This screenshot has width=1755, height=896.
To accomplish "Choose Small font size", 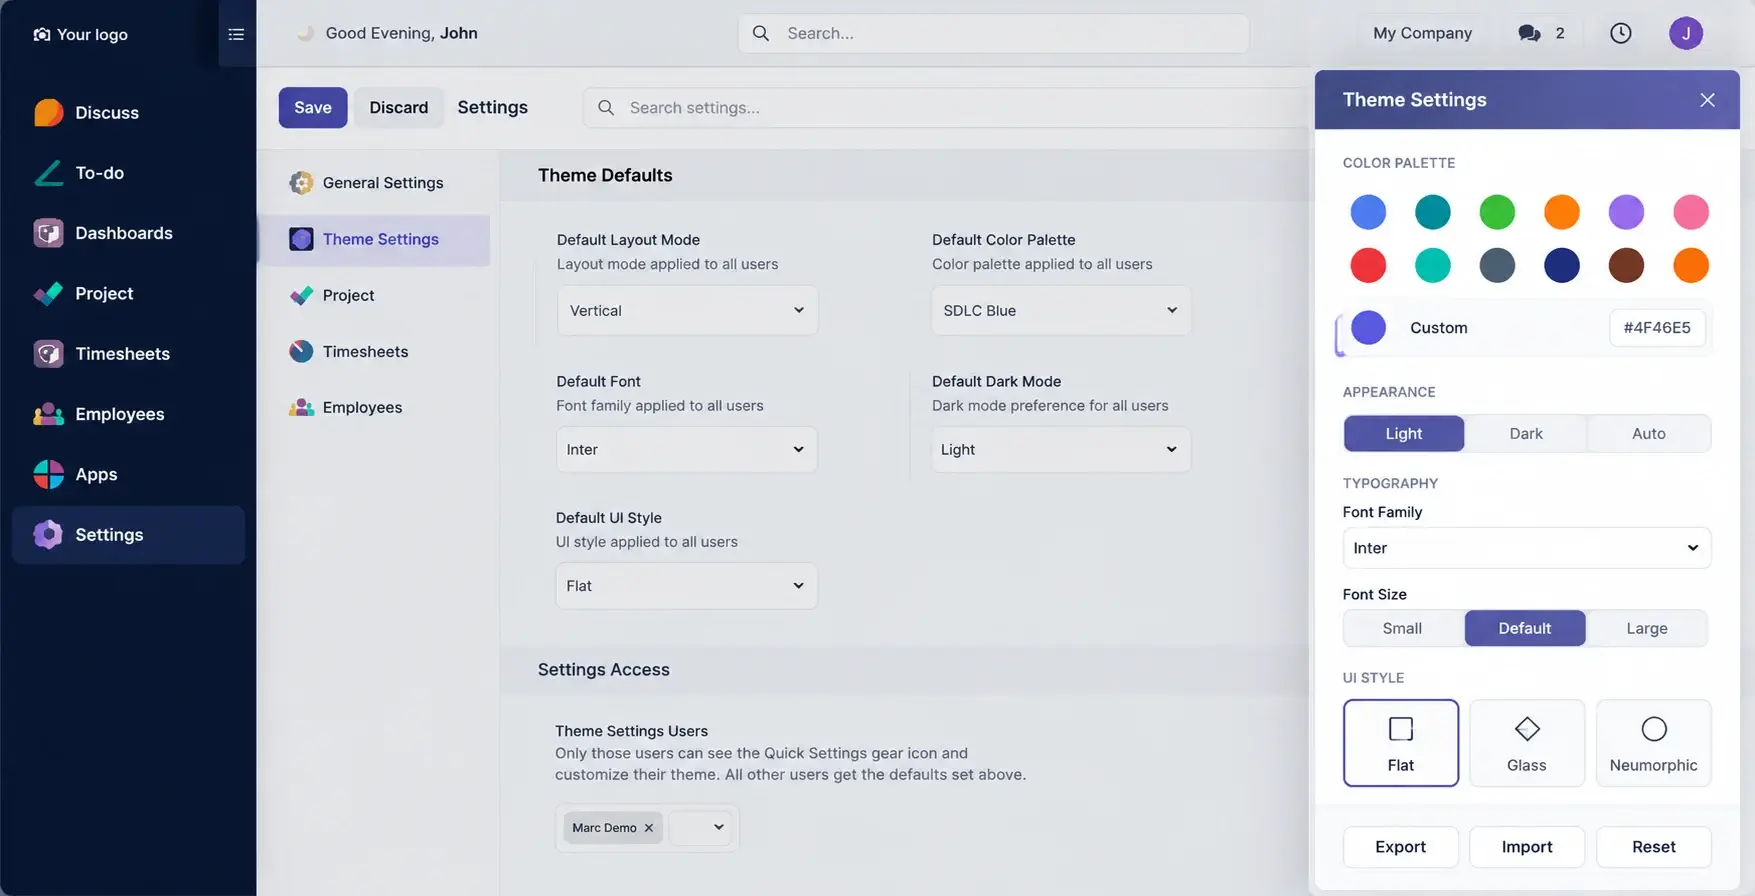I will (x=1402, y=628).
